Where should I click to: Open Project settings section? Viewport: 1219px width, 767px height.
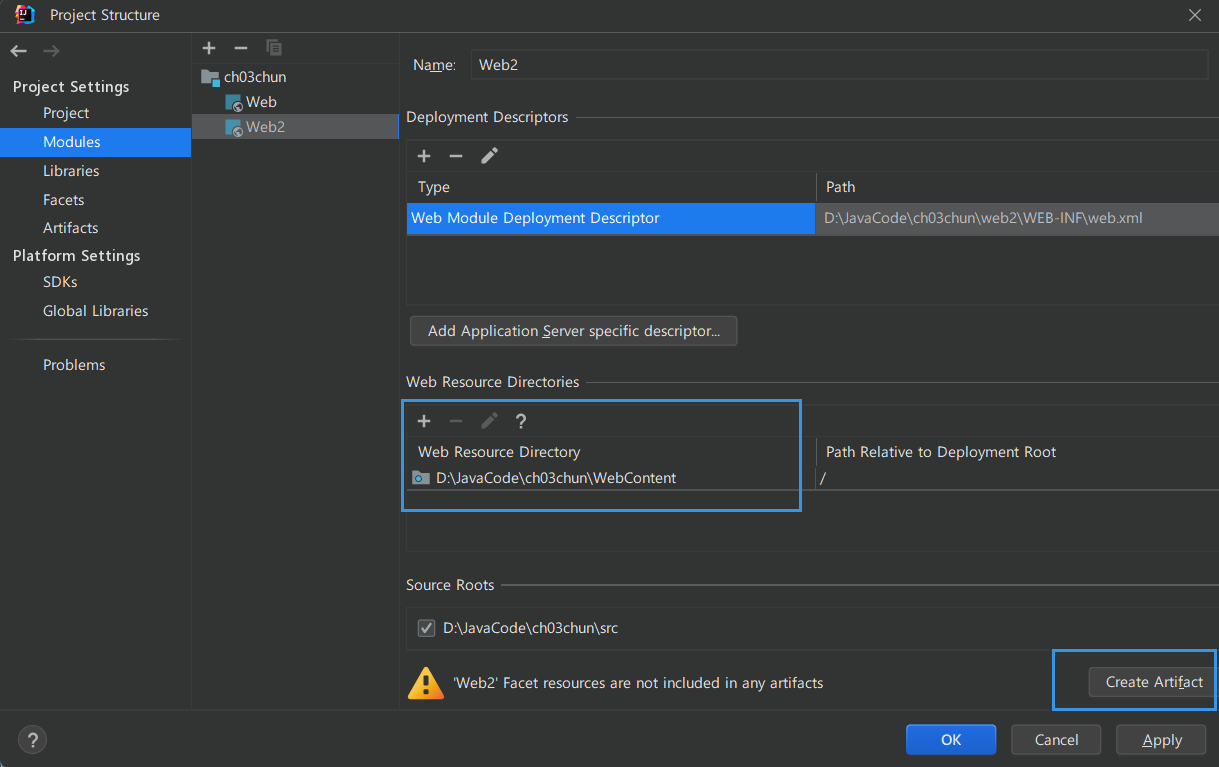coord(66,113)
